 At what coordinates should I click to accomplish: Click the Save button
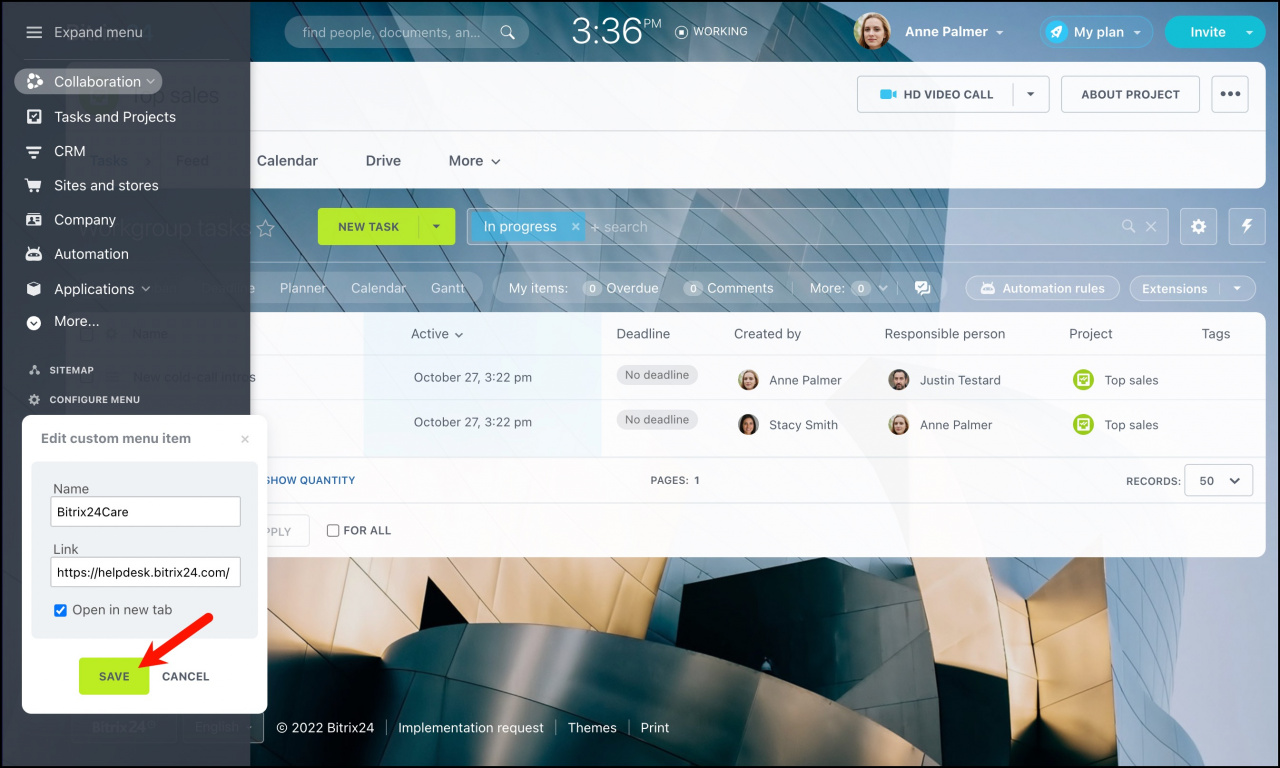[114, 677]
